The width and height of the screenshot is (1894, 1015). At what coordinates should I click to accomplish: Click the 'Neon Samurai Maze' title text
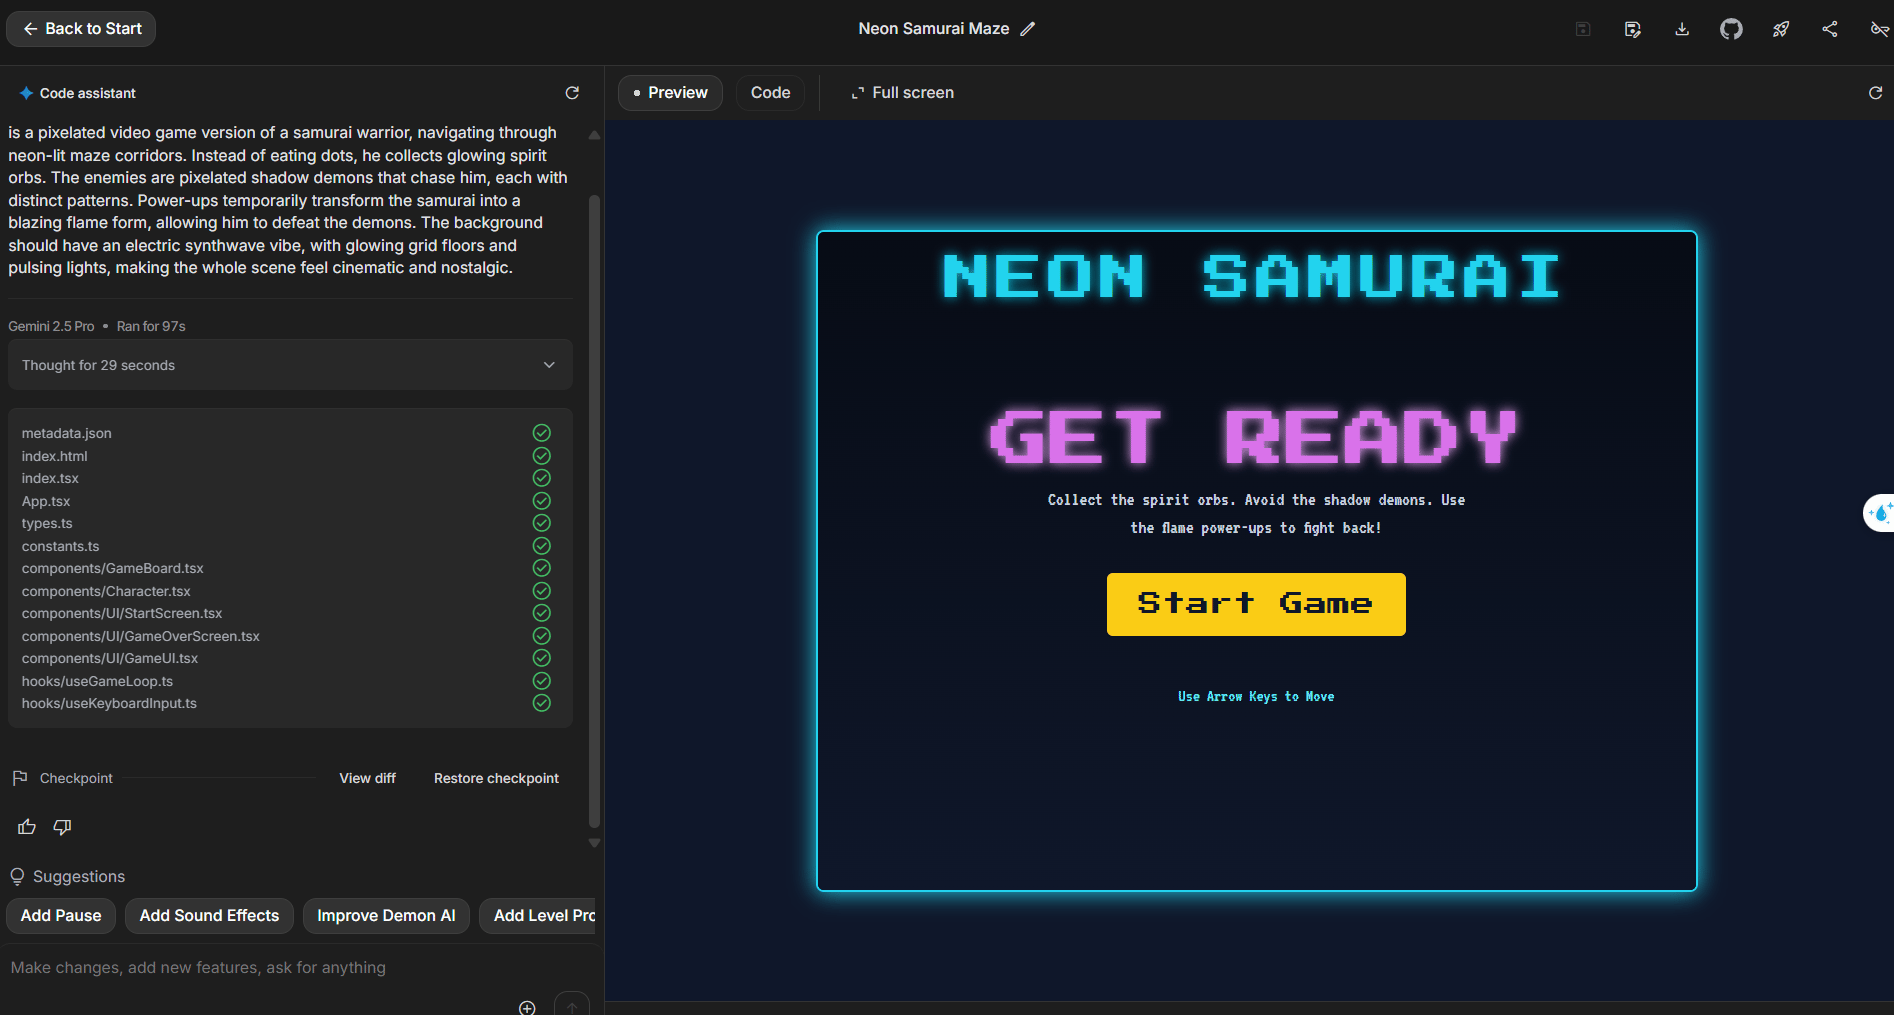pyautogui.click(x=934, y=29)
